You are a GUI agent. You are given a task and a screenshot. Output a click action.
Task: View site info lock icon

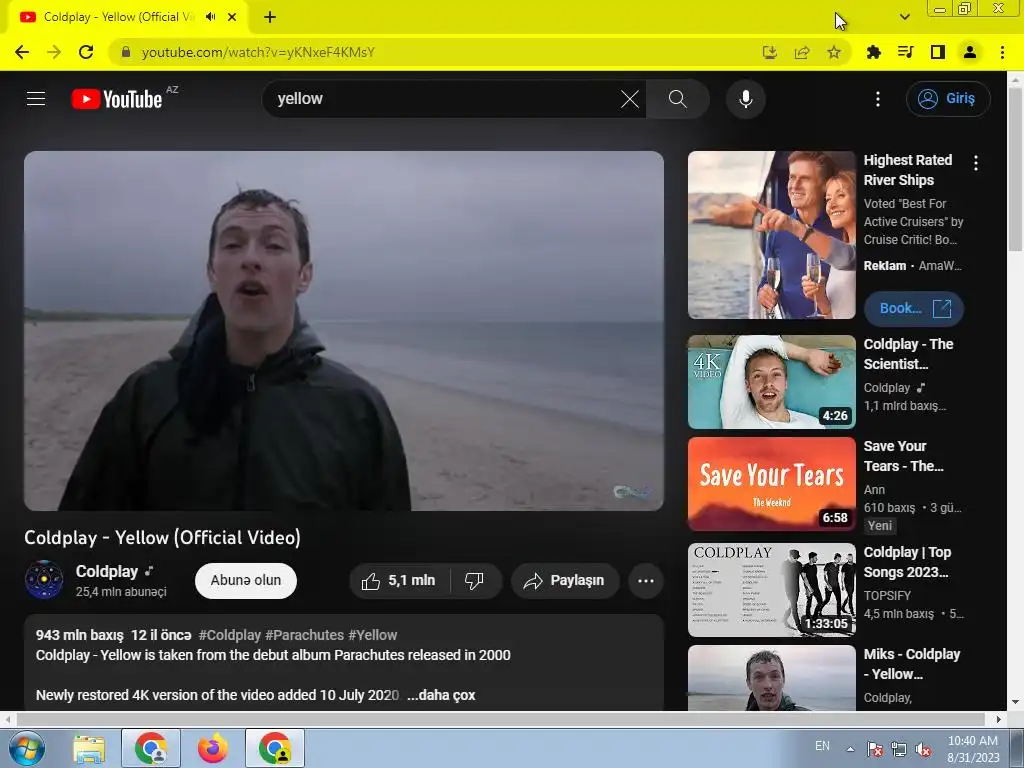pos(126,52)
